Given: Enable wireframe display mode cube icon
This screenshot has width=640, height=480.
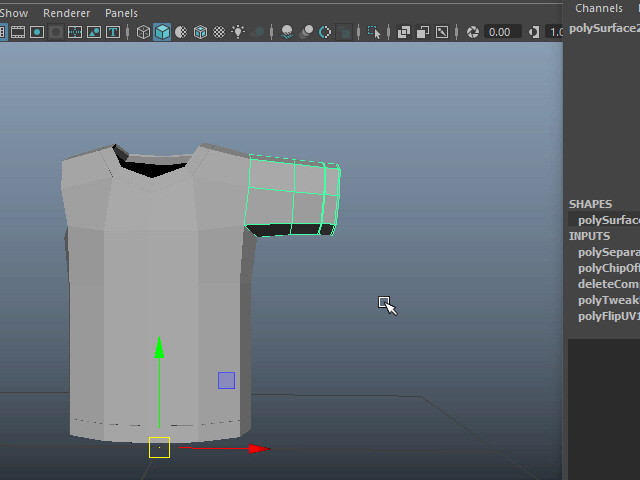Looking at the screenshot, I should point(143,32).
